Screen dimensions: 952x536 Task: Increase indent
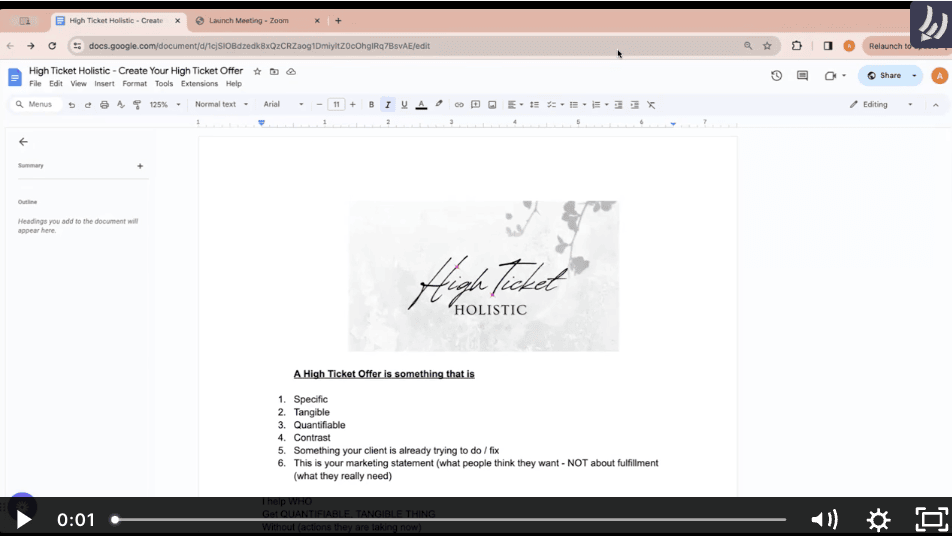click(634, 105)
